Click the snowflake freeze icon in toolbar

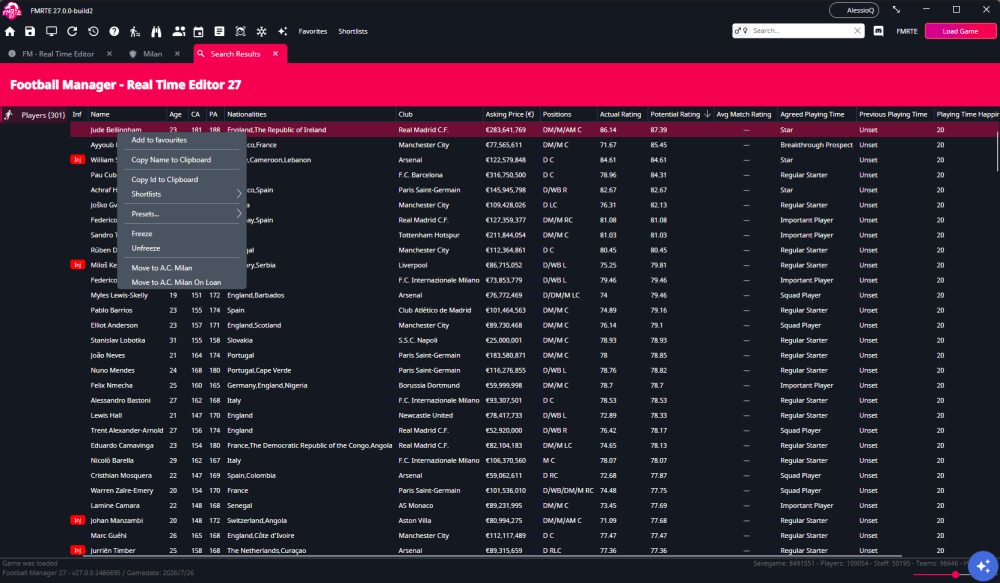tap(261, 31)
